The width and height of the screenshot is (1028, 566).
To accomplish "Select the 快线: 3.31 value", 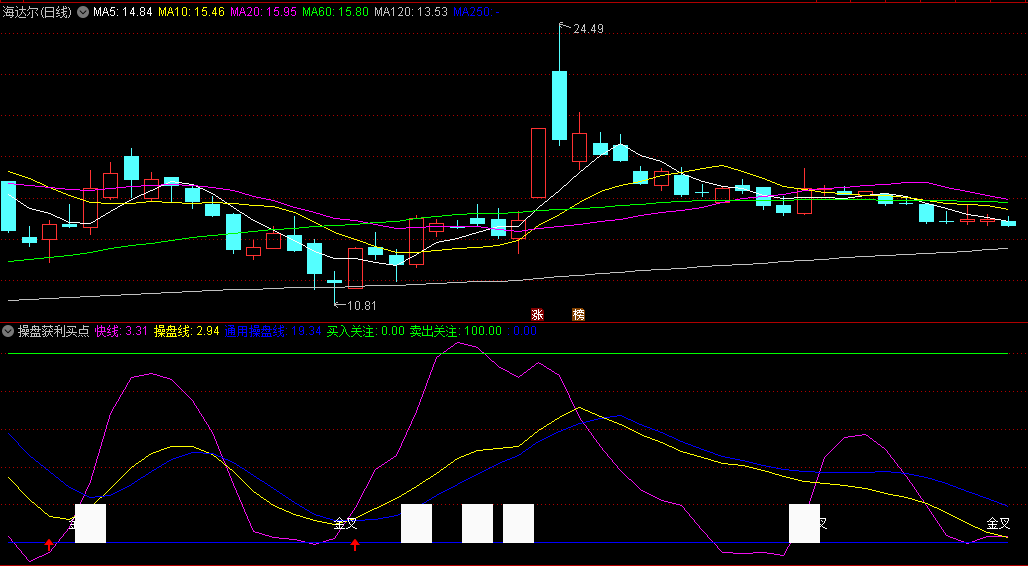I will click(x=121, y=331).
